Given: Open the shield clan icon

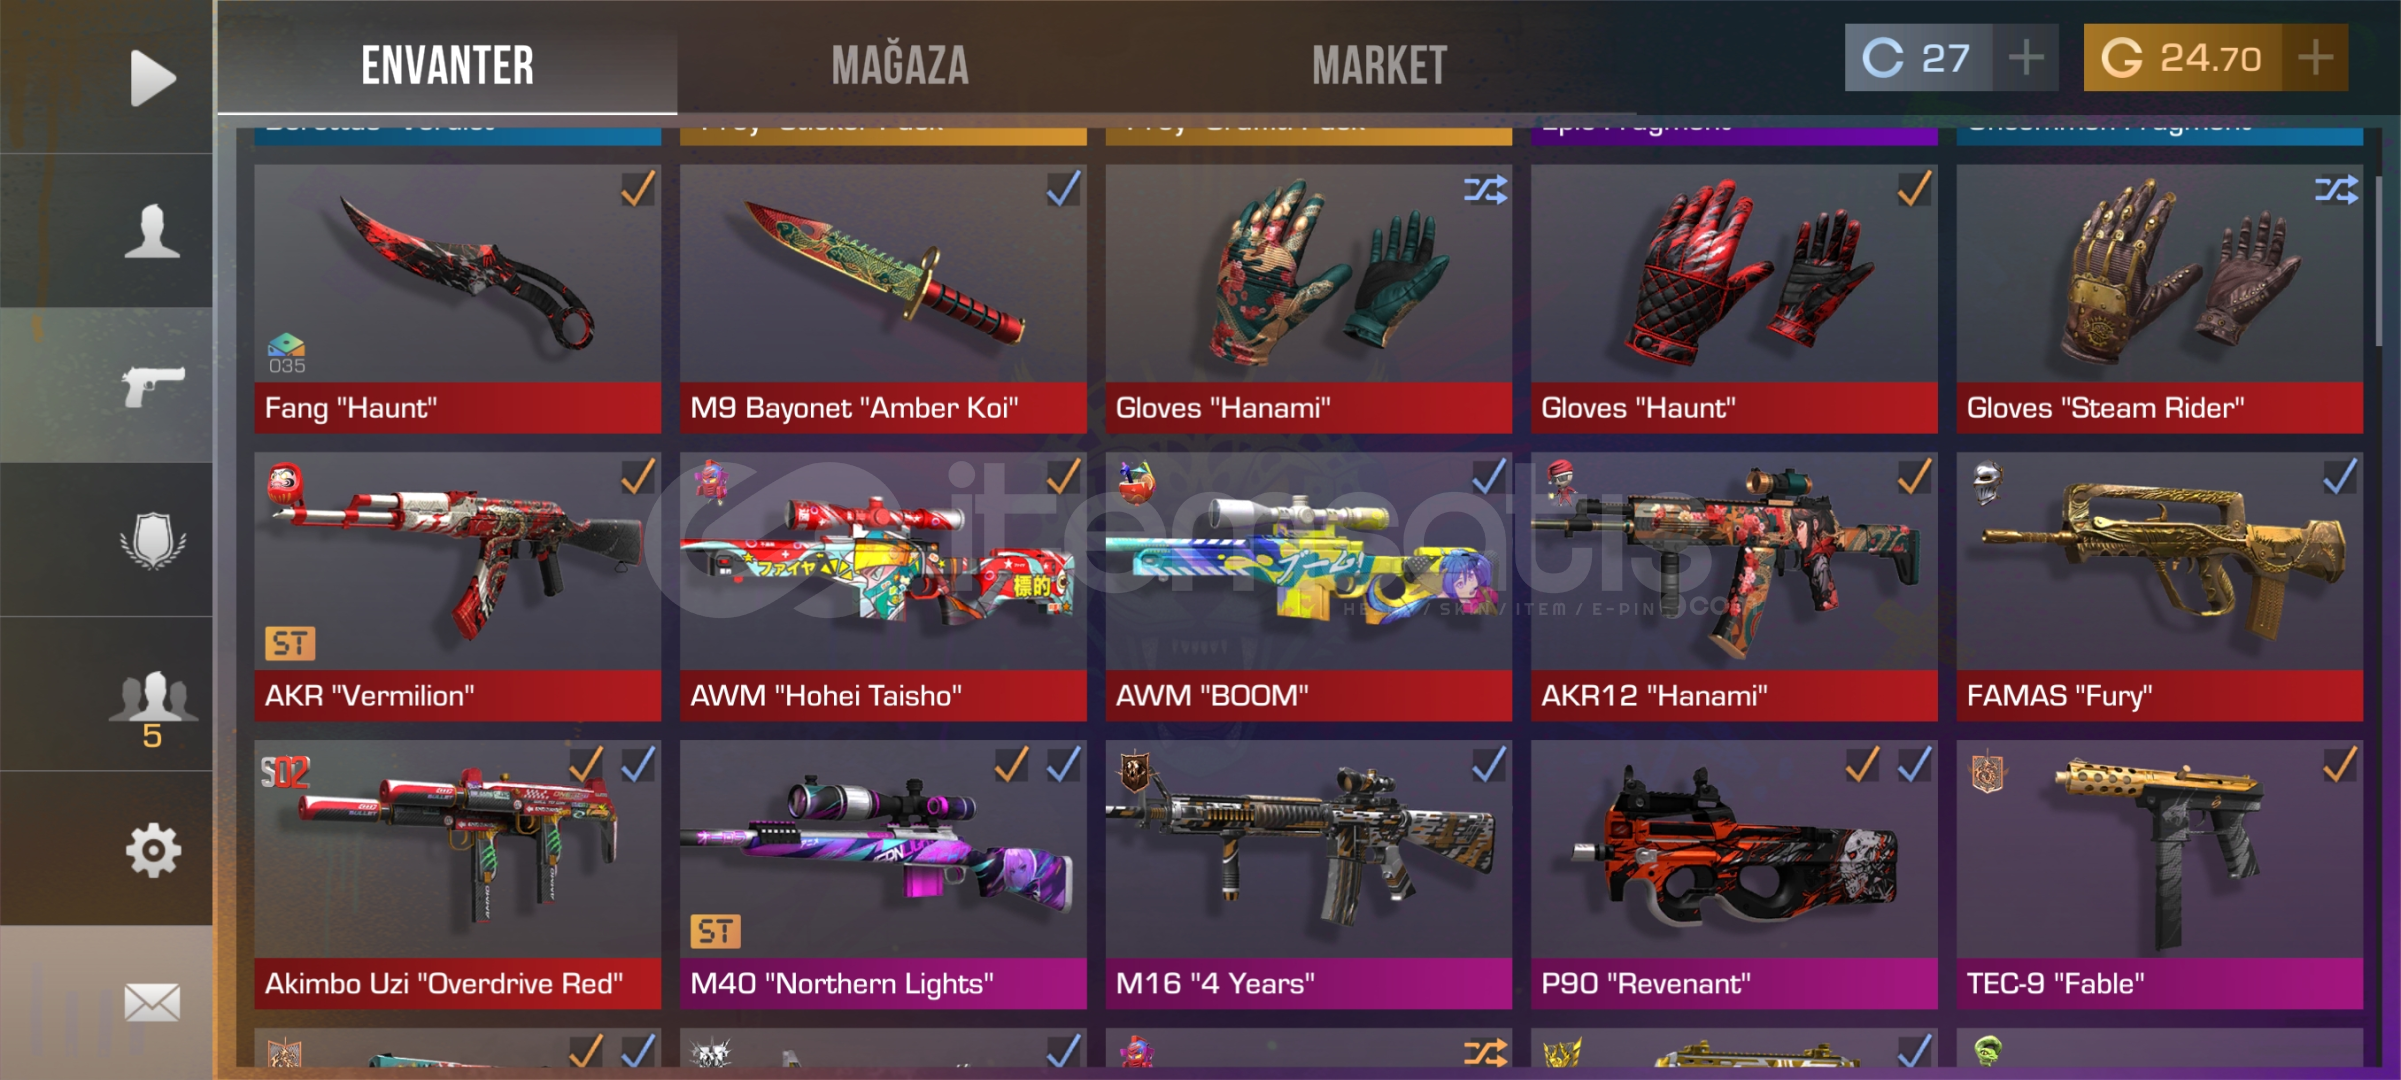Looking at the screenshot, I should coord(153,541).
